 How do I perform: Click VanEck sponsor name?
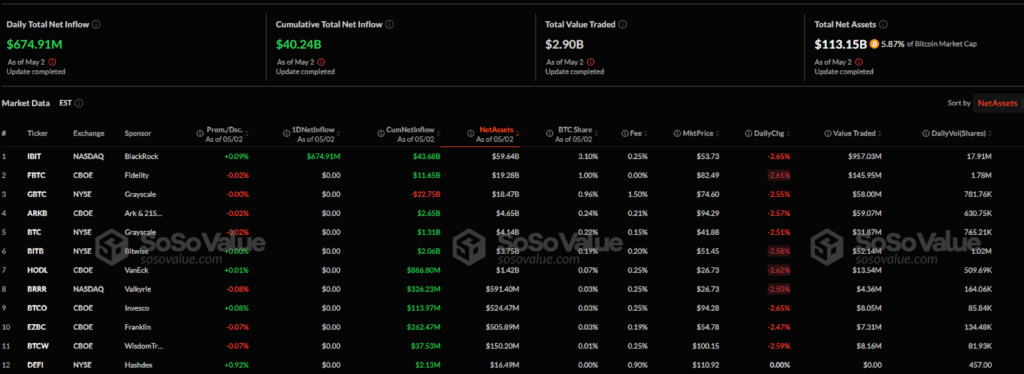136,270
